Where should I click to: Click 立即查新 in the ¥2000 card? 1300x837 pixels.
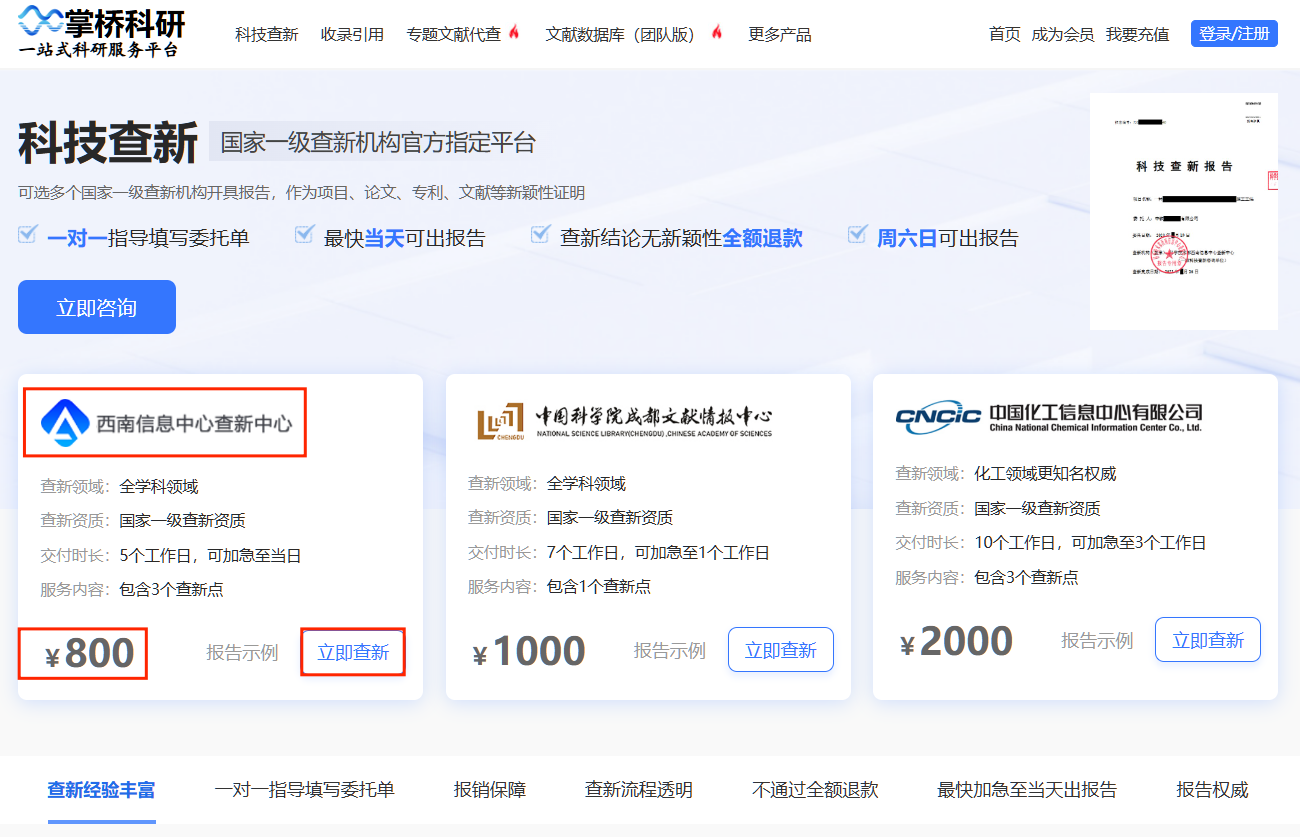(x=1208, y=640)
